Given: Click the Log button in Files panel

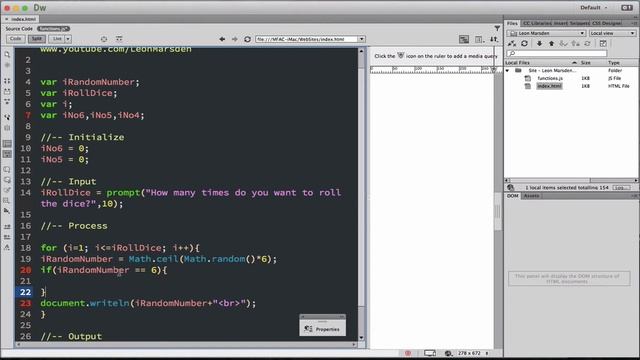Looking at the screenshot, I should pos(621,187).
